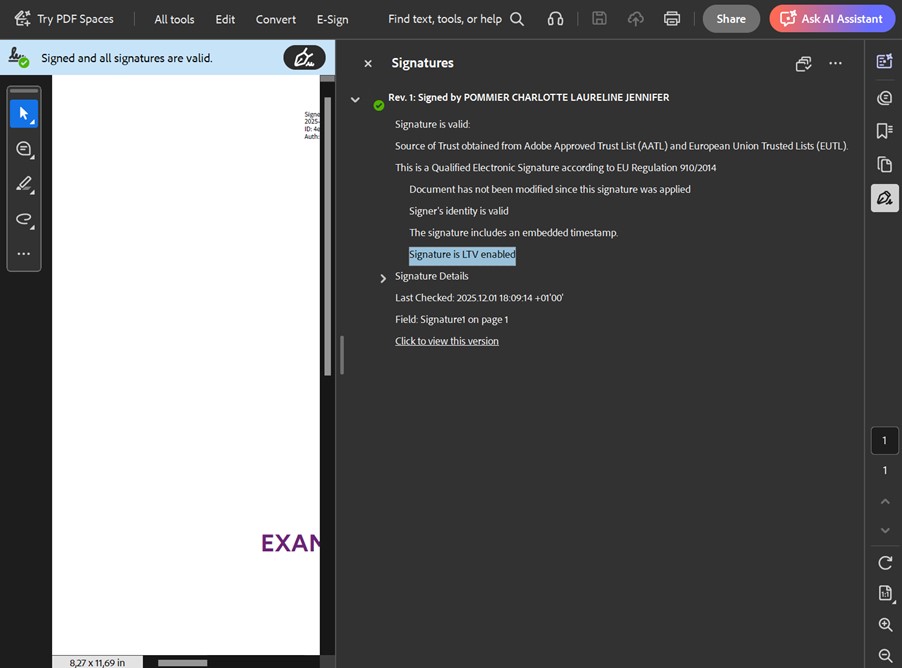Open Try PDF Spaces
The height and width of the screenshot is (668, 902).
point(64,19)
